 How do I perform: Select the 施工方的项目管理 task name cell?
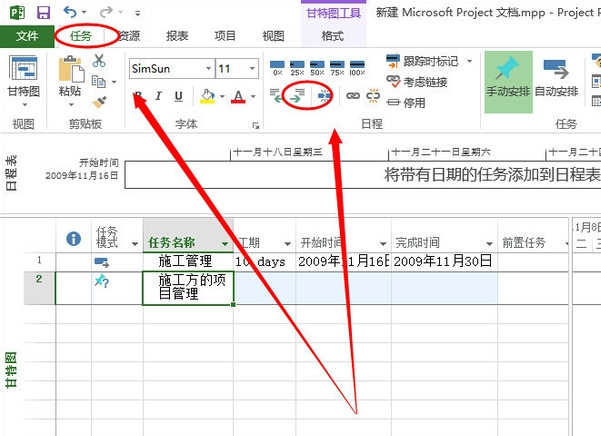click(x=188, y=288)
